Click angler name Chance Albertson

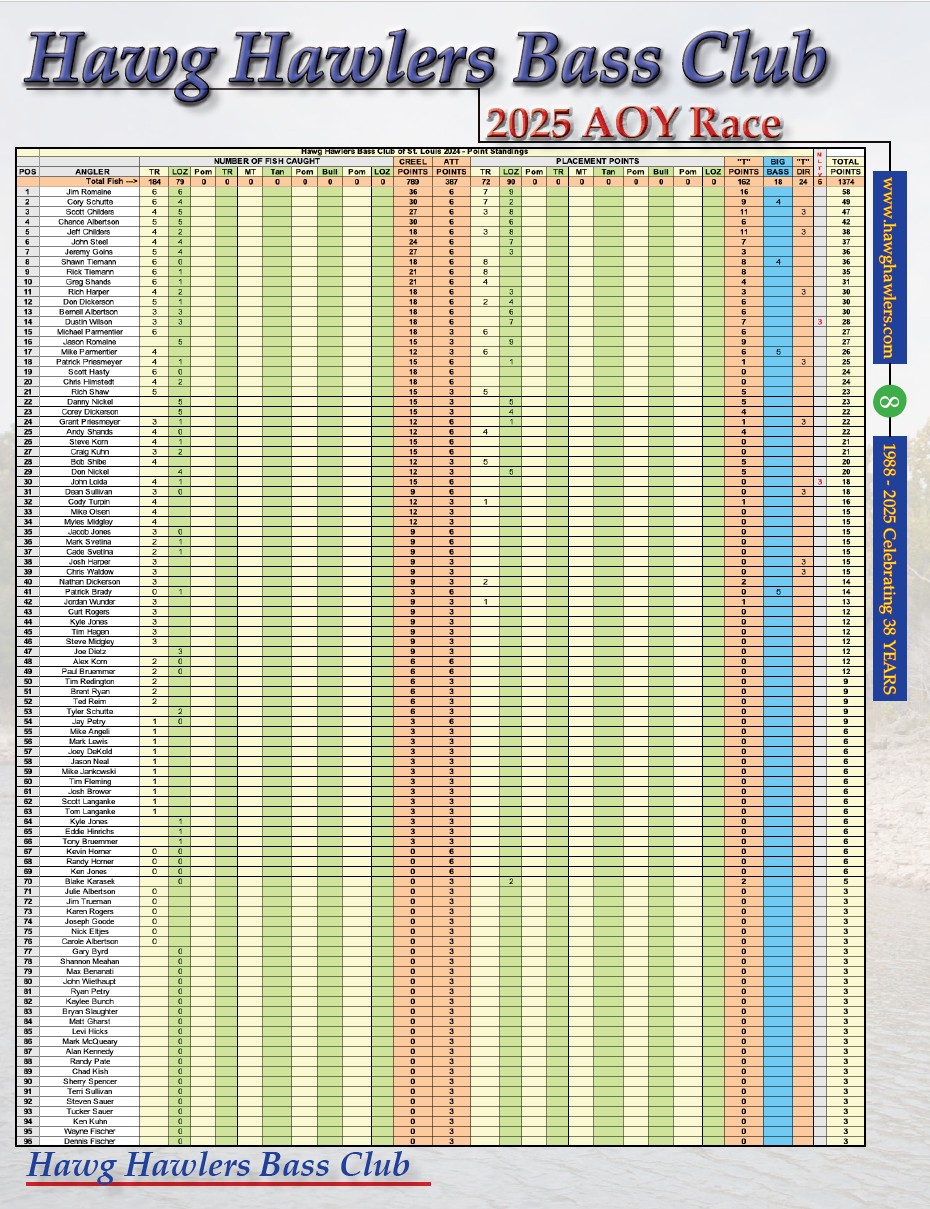tap(89, 221)
